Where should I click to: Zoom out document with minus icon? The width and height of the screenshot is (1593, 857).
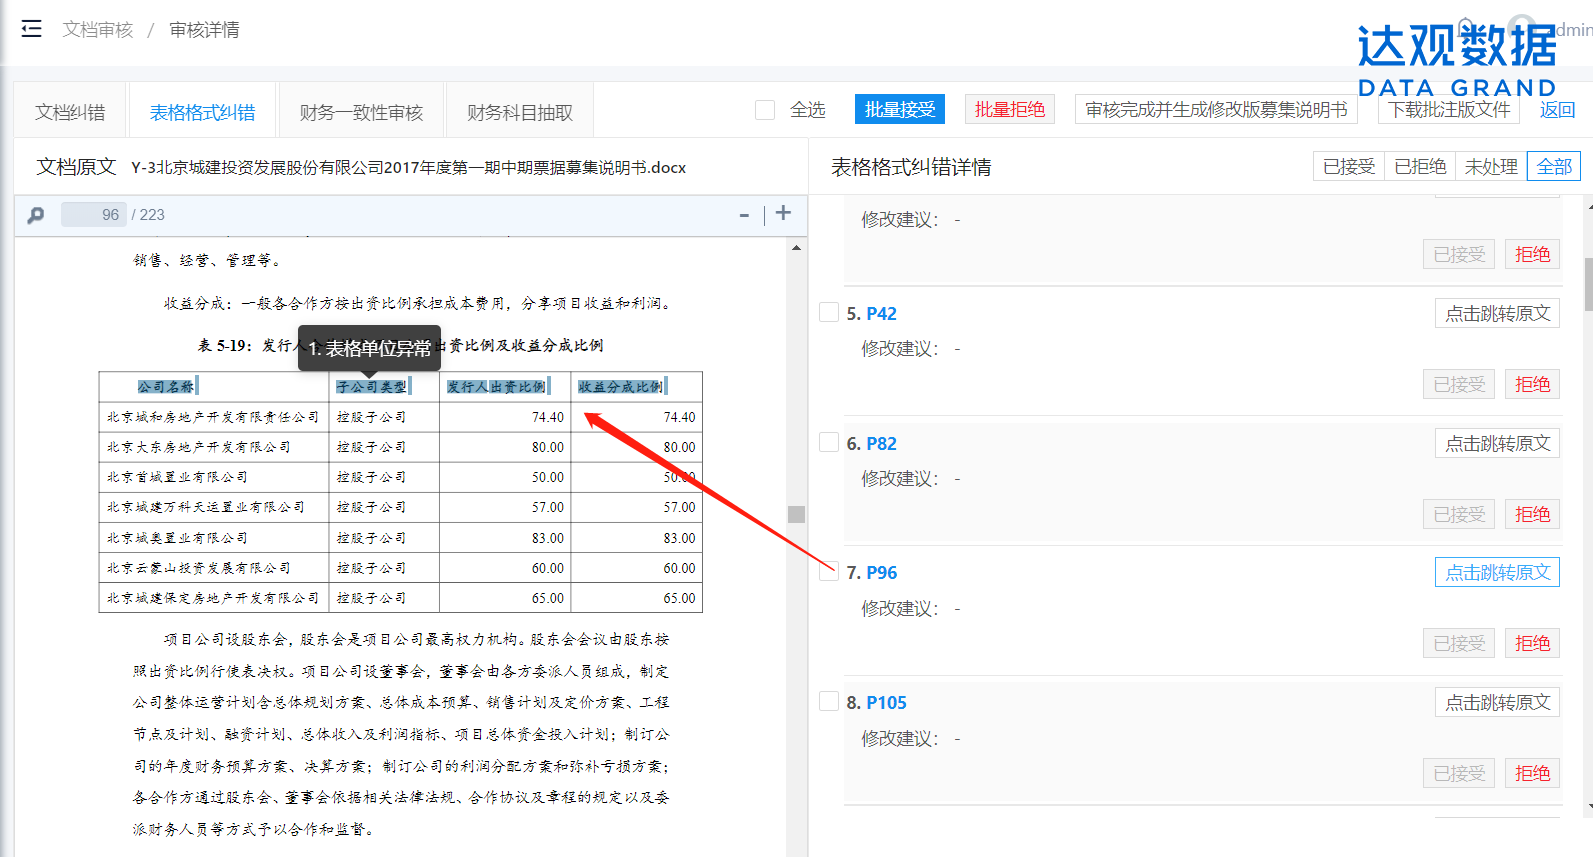(744, 215)
